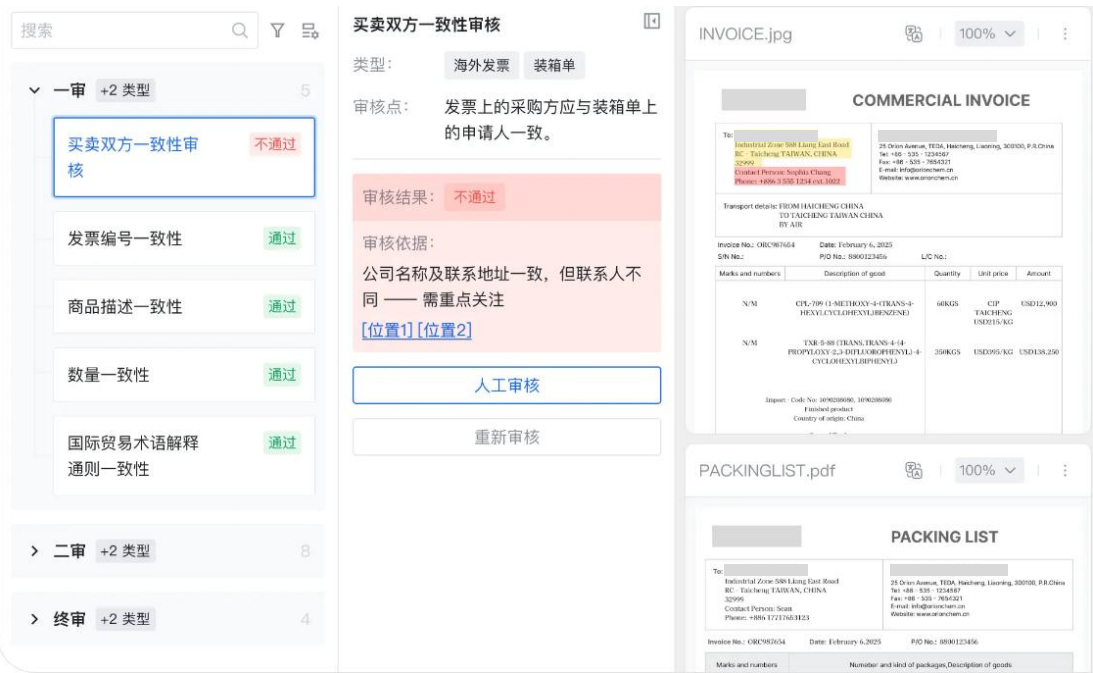
Task: Open the filter funnel icon
Action: point(277,31)
